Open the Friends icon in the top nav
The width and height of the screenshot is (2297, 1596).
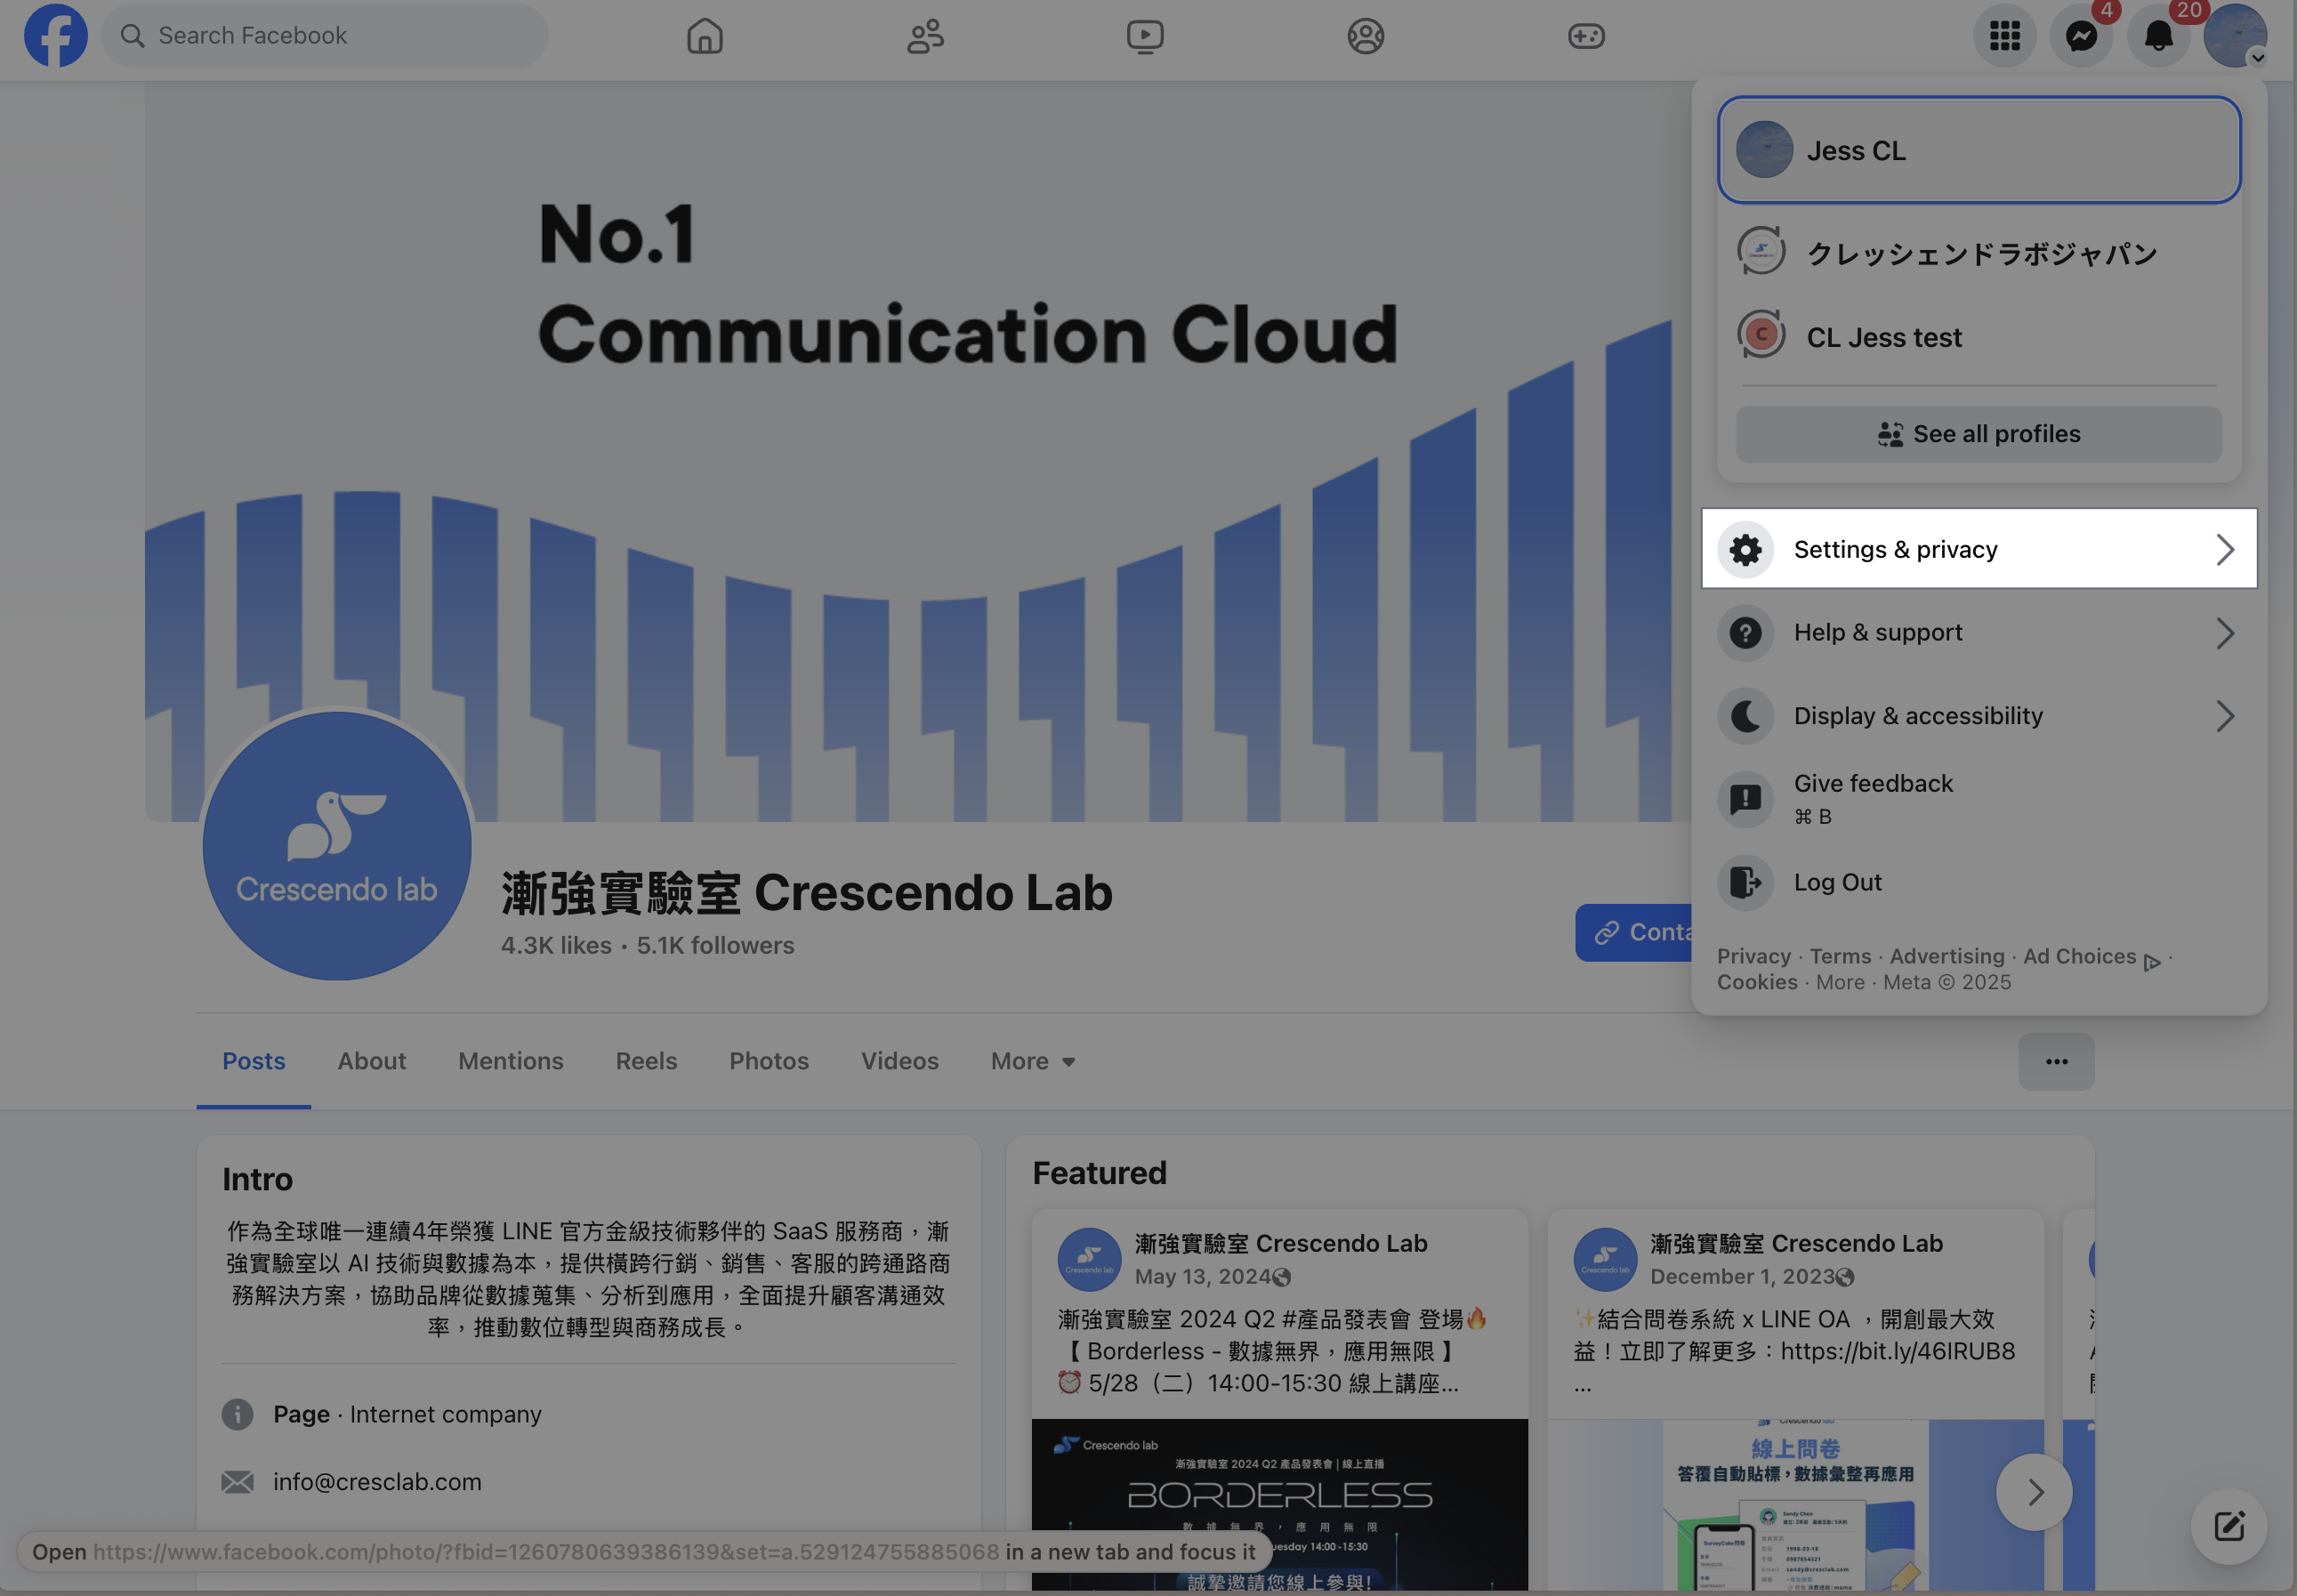pos(925,36)
